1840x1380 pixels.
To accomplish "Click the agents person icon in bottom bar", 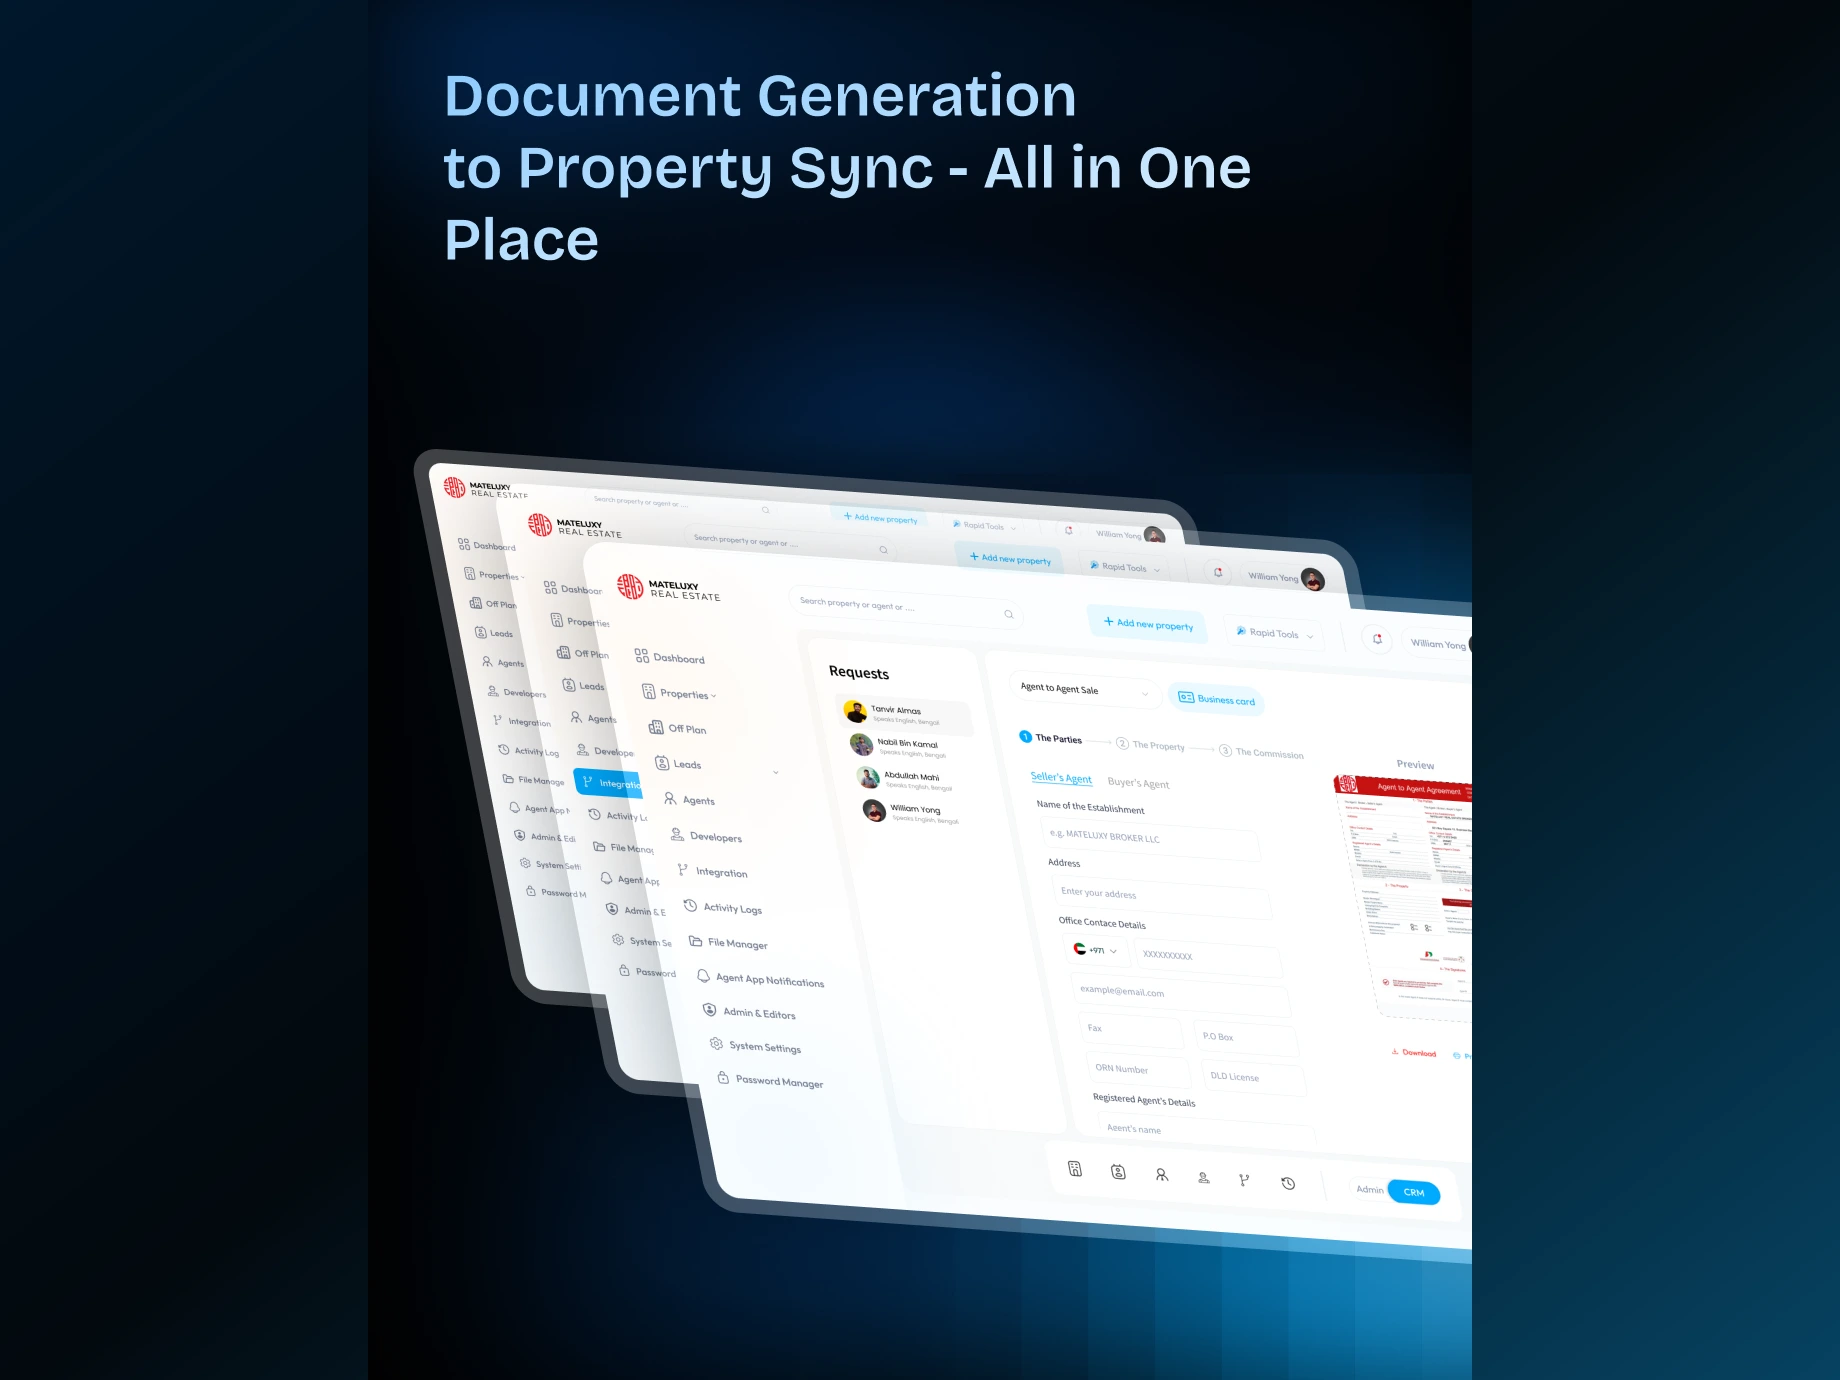I will [1161, 1175].
